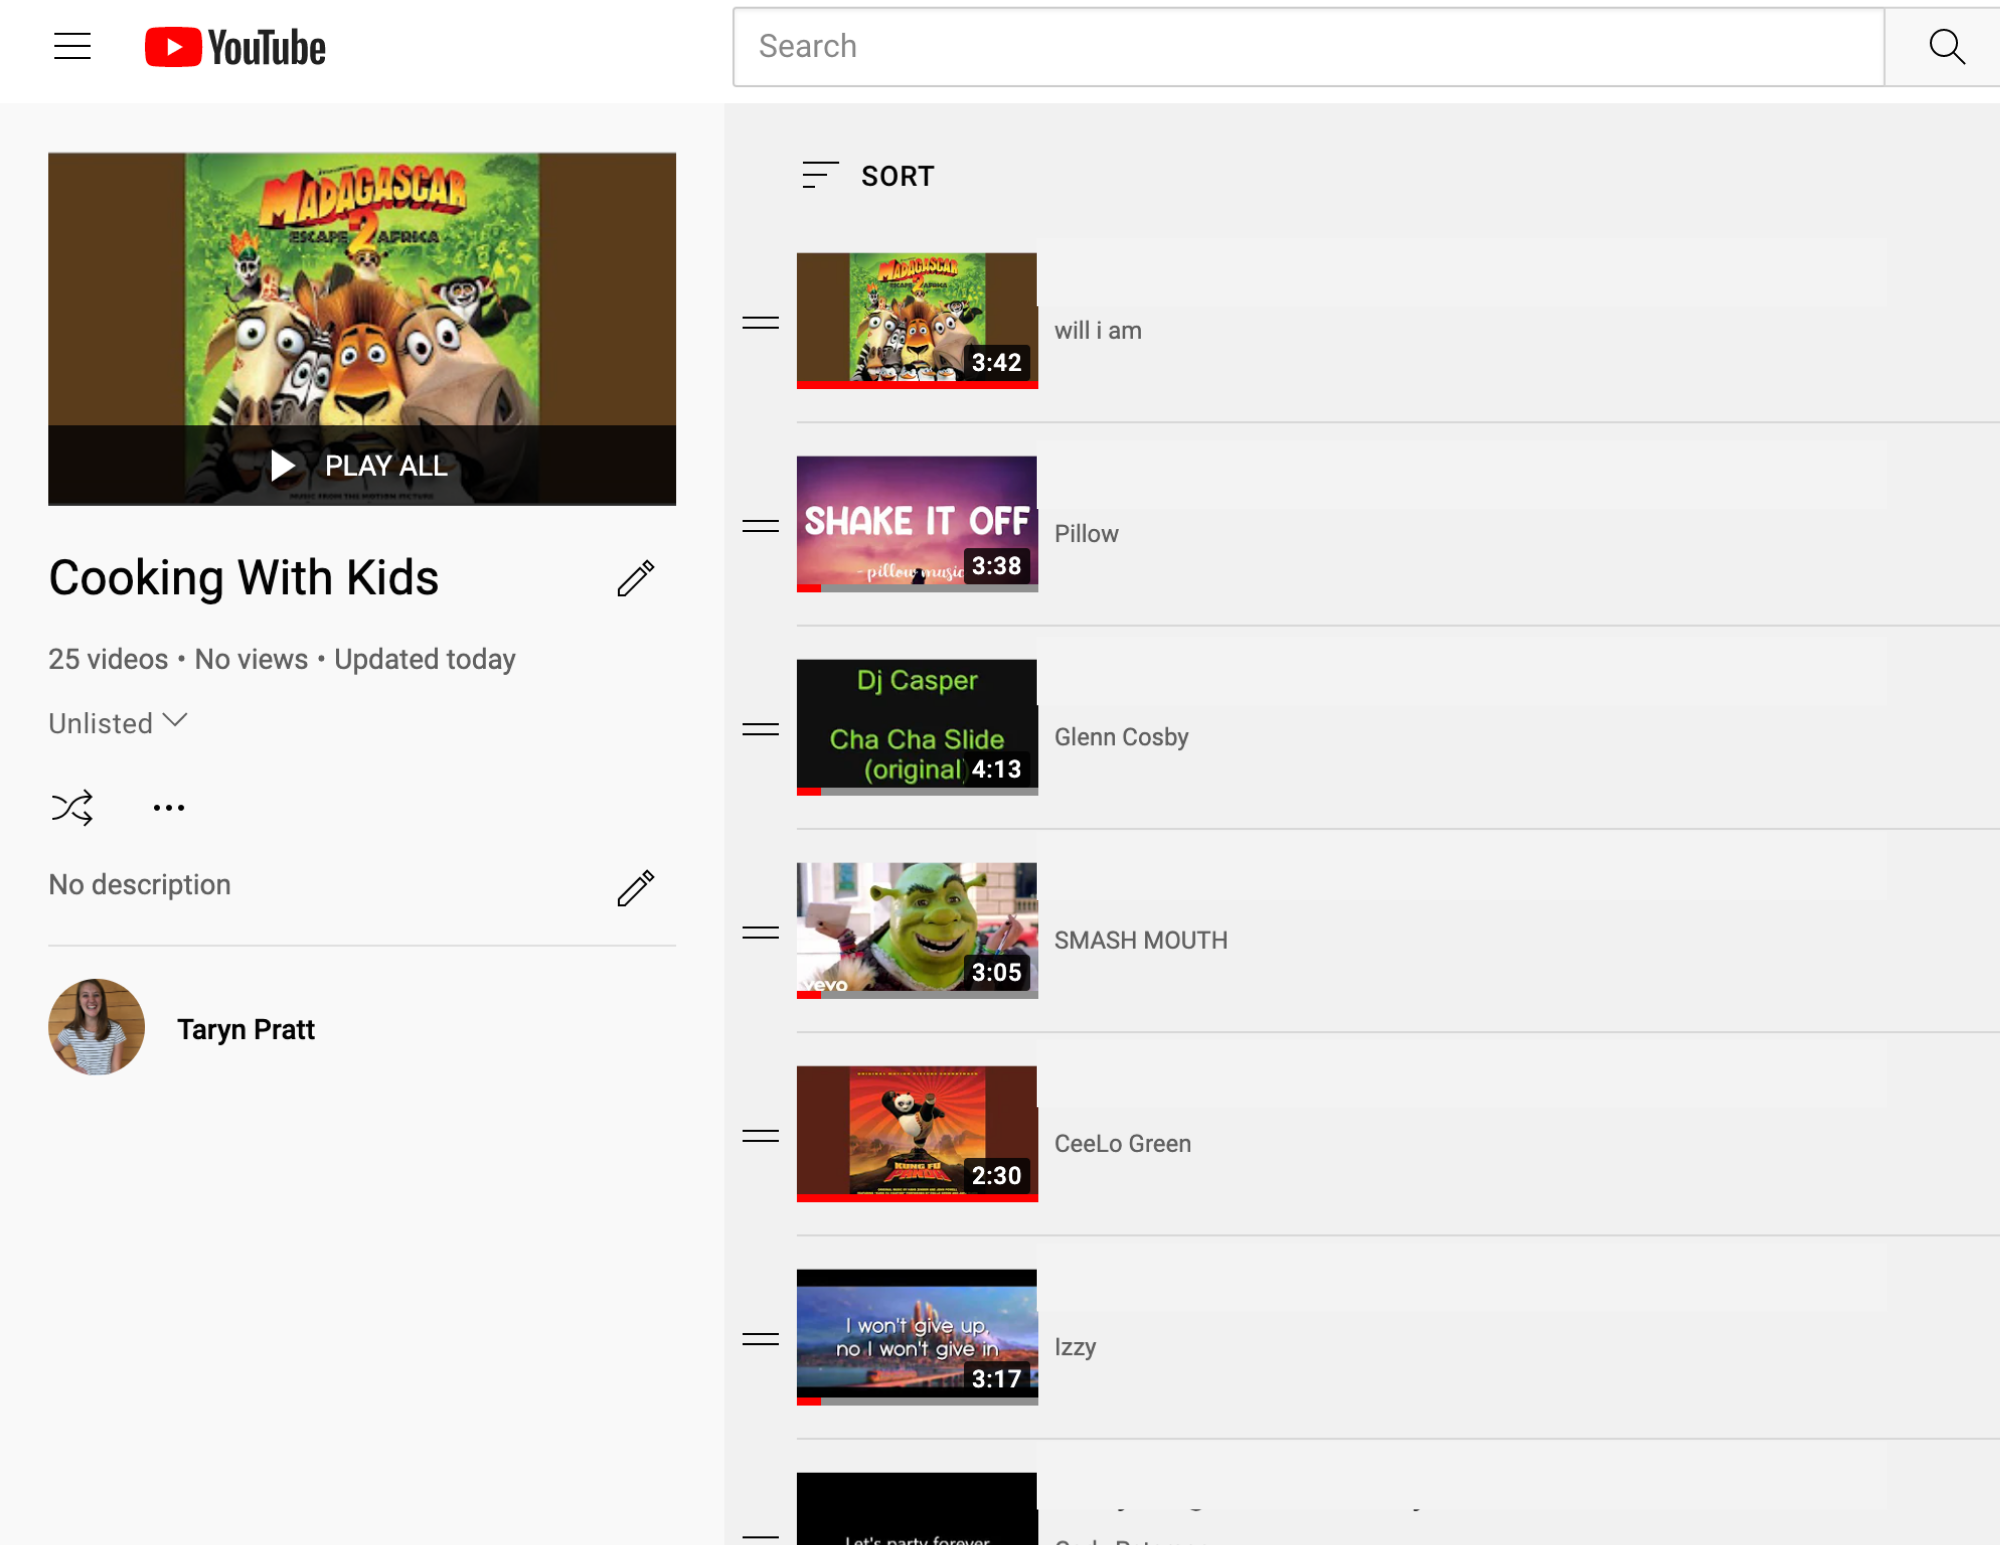Open the Shake It Off video thumbnail
Viewport: 2000px width, 1545px height.
[x=916, y=523]
